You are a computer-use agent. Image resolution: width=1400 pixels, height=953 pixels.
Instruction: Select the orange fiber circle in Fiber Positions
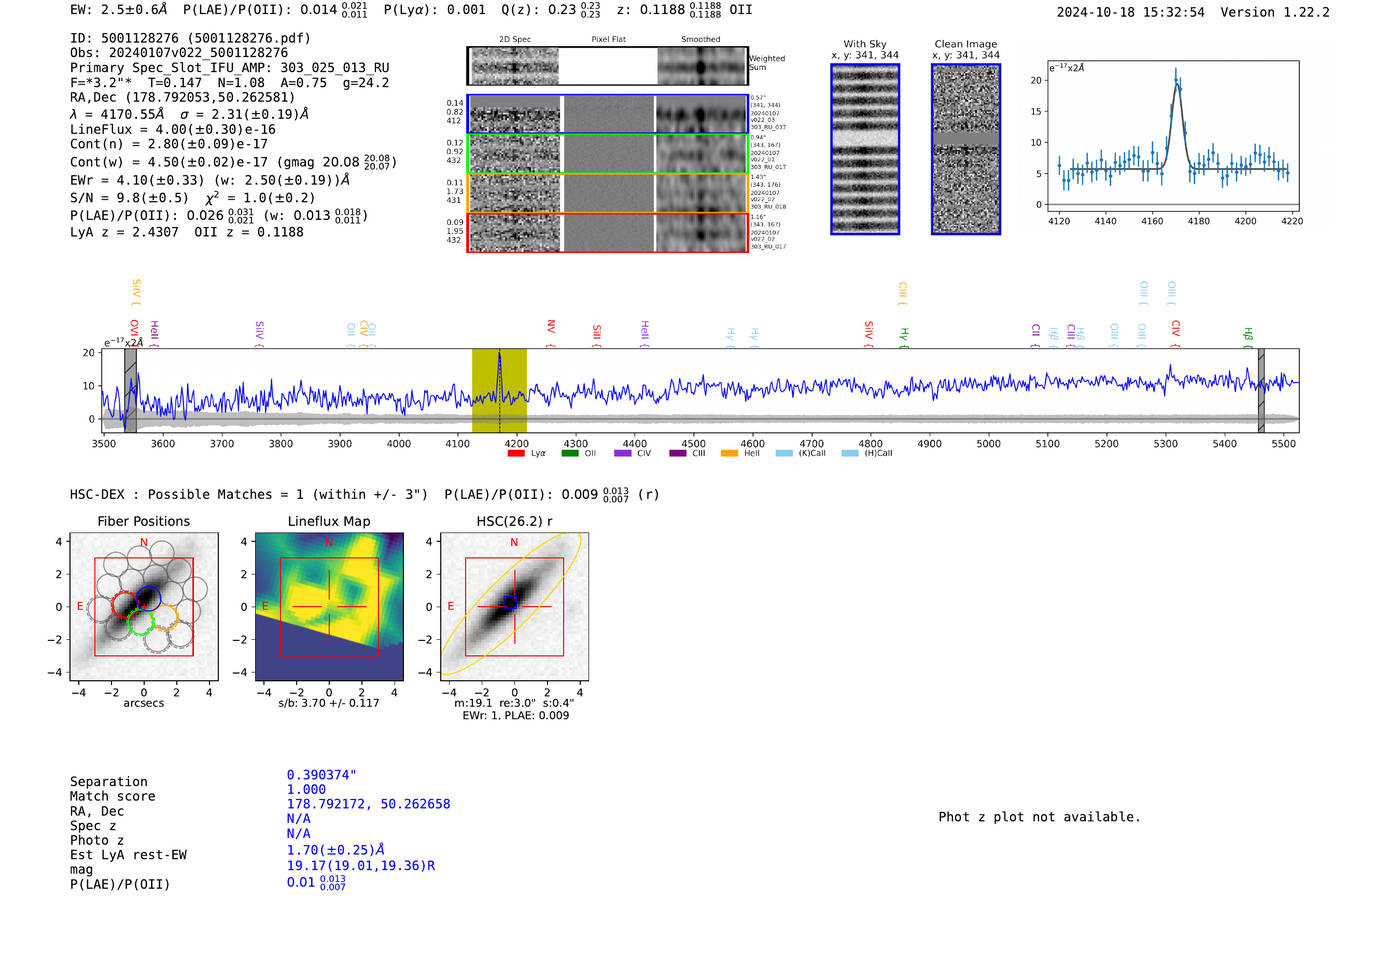(x=165, y=616)
